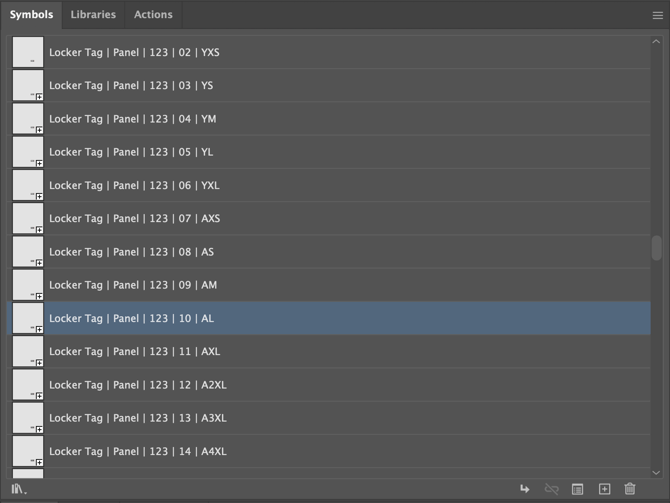
Task: Click the scrollbar down arrow
Action: pyautogui.click(x=657, y=472)
